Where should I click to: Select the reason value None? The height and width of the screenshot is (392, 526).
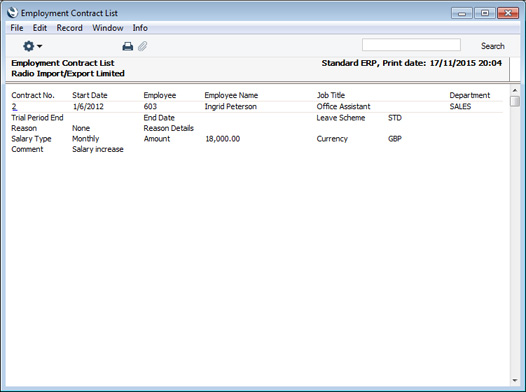click(x=81, y=128)
